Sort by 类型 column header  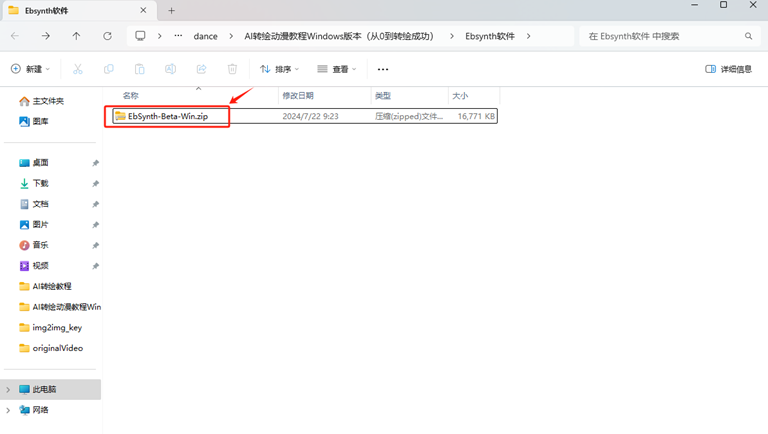[383, 96]
